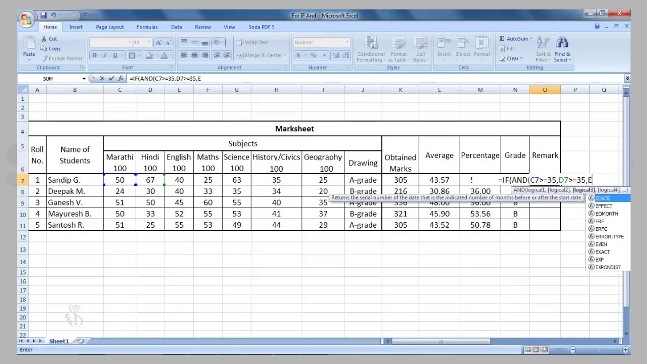Cancel formula entry with the X icon

(x=102, y=78)
